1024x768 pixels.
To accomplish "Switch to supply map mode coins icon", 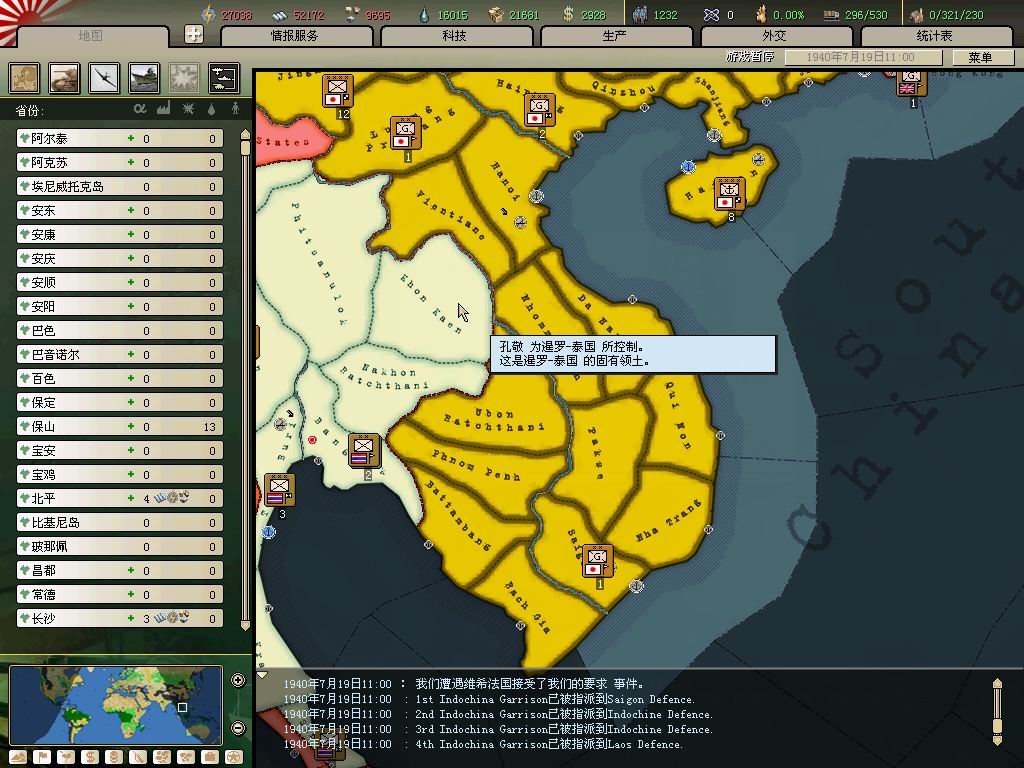I will pyautogui.click(x=114, y=758).
